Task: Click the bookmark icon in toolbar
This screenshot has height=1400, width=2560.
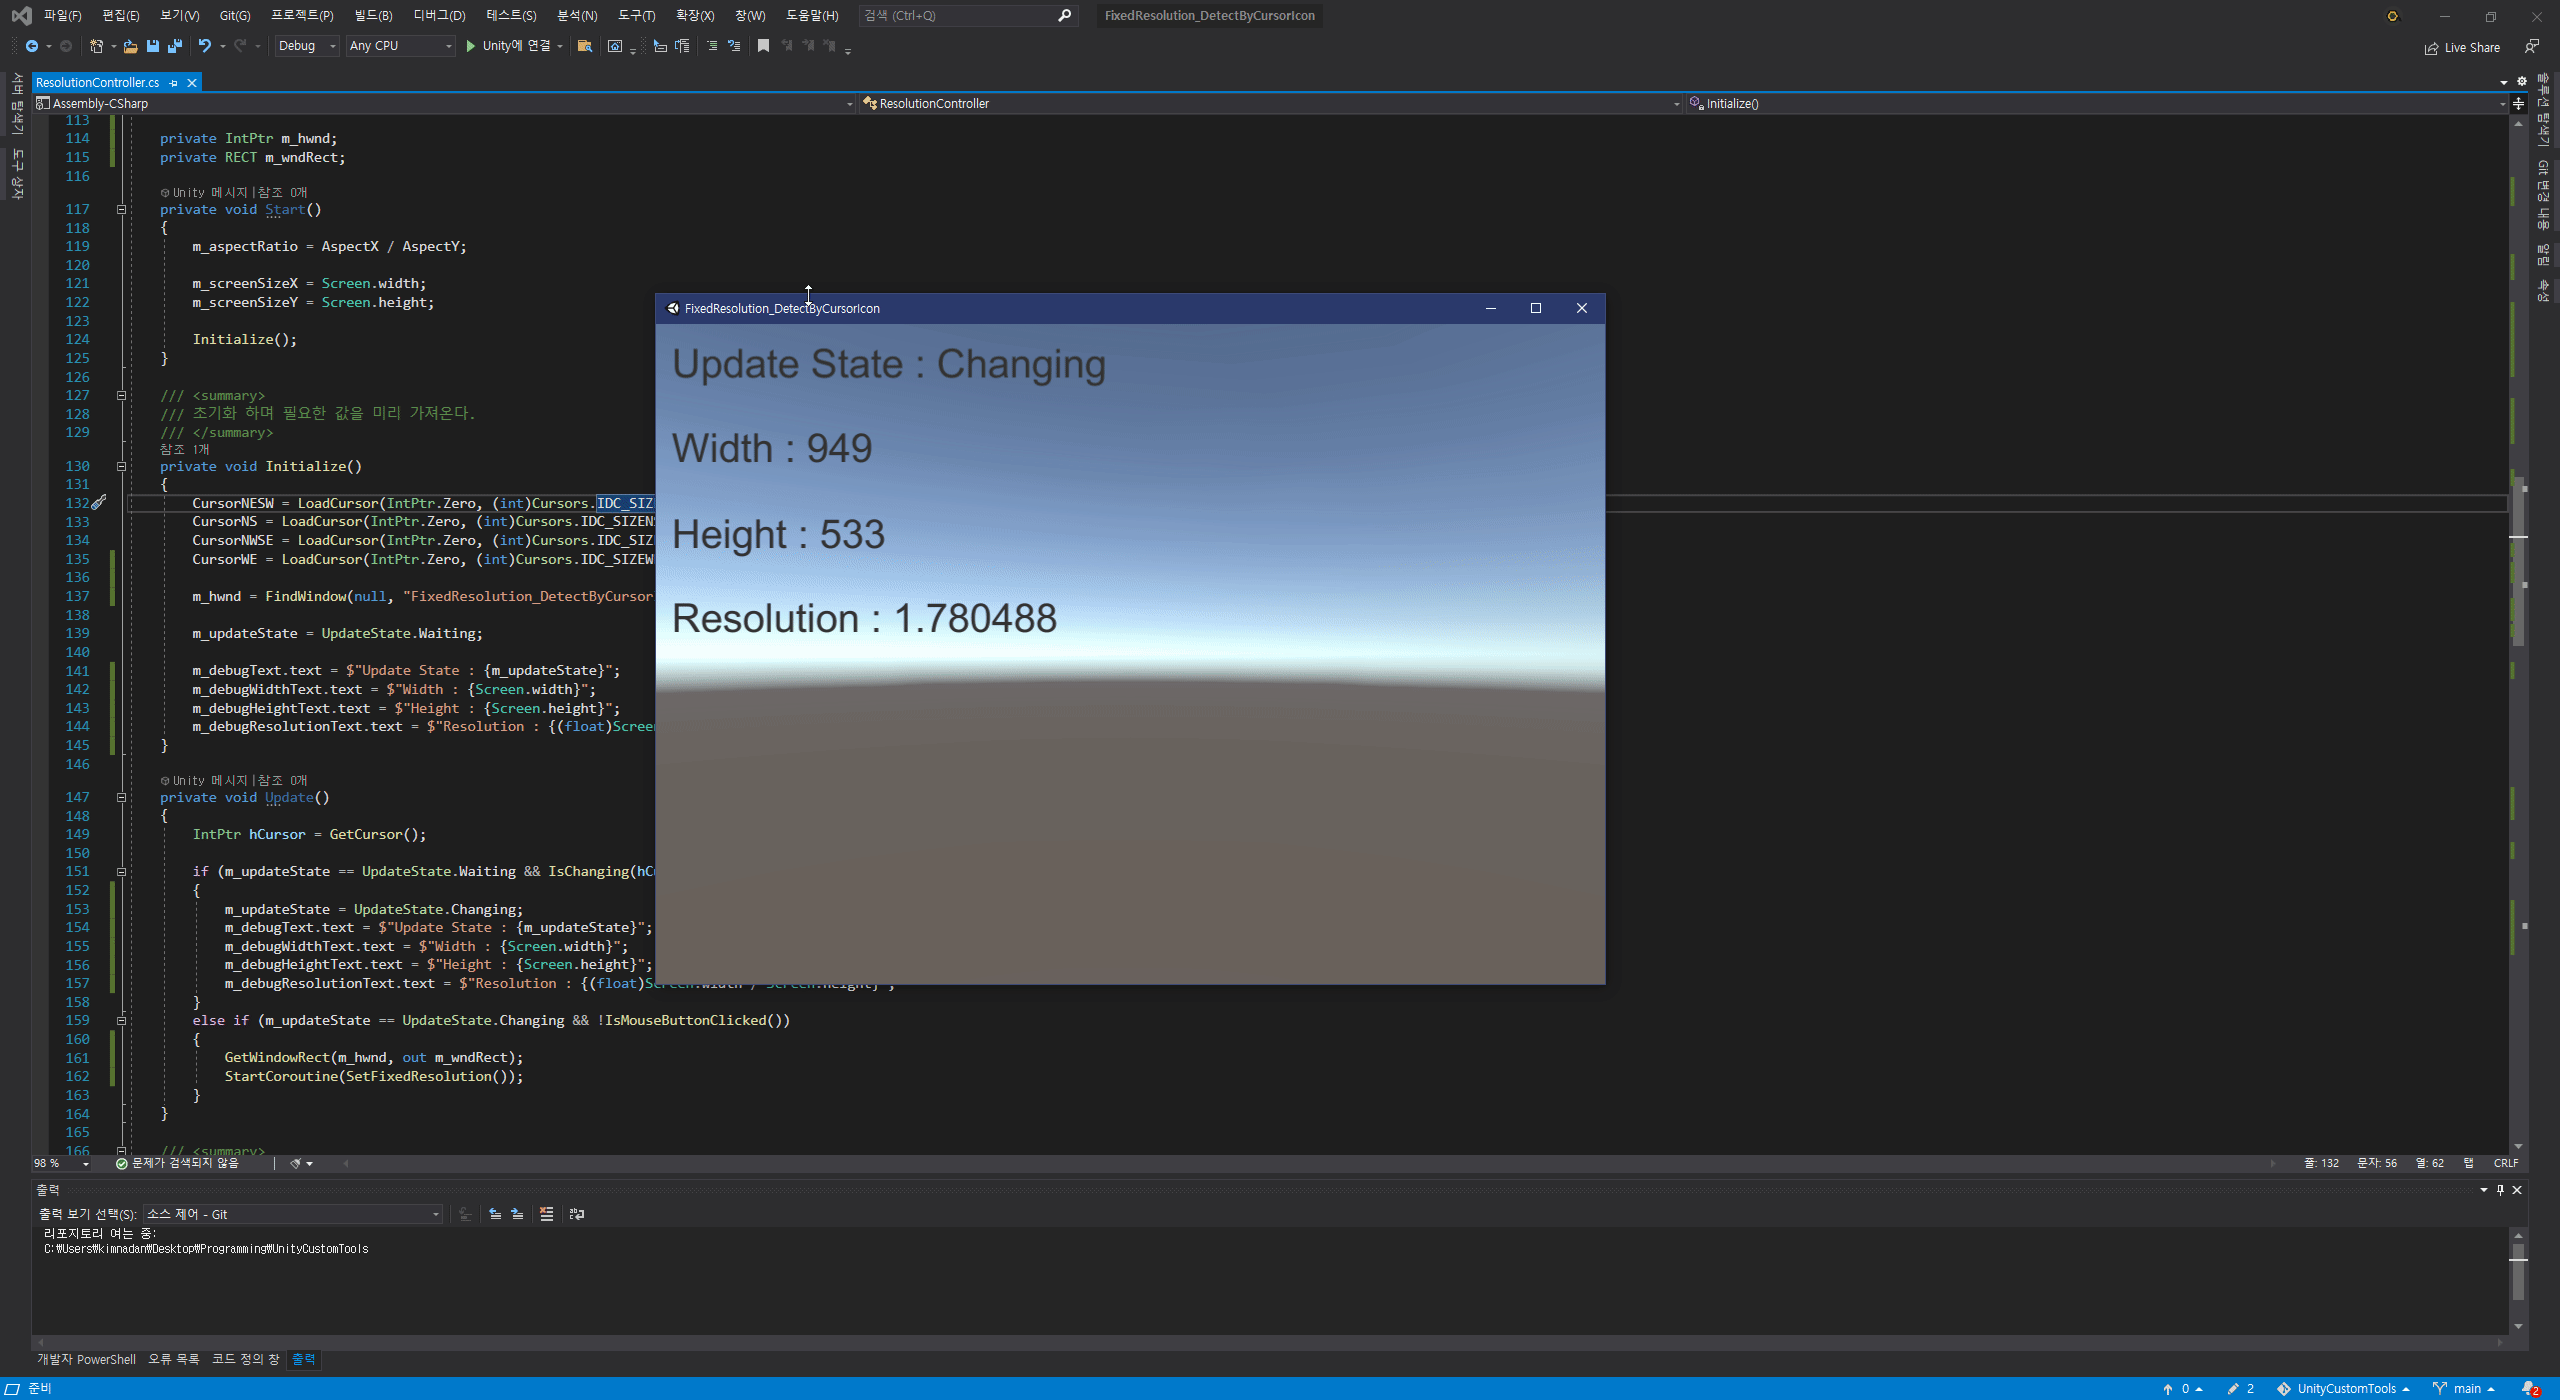Action: (x=763, y=46)
